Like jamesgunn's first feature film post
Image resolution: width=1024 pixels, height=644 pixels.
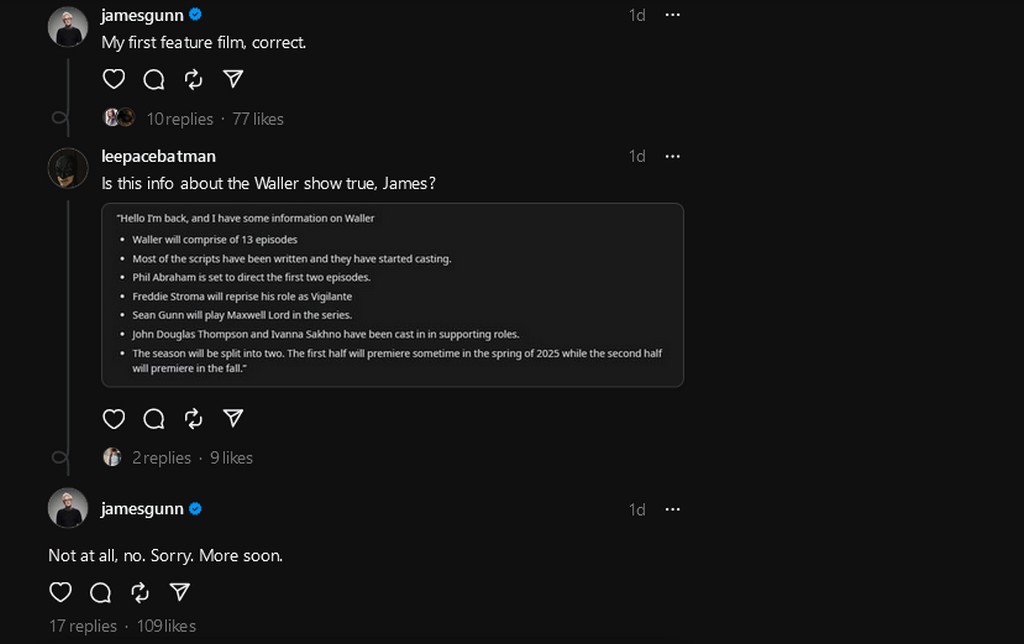coord(114,79)
